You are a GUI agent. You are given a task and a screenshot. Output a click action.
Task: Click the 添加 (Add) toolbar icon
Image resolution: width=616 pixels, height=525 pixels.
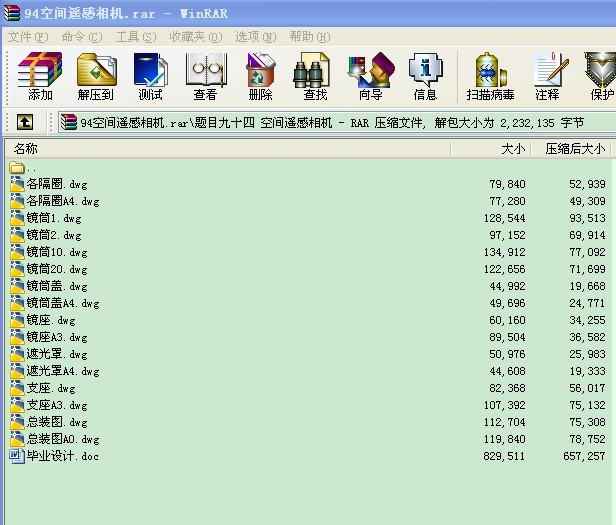pyautogui.click(x=41, y=76)
